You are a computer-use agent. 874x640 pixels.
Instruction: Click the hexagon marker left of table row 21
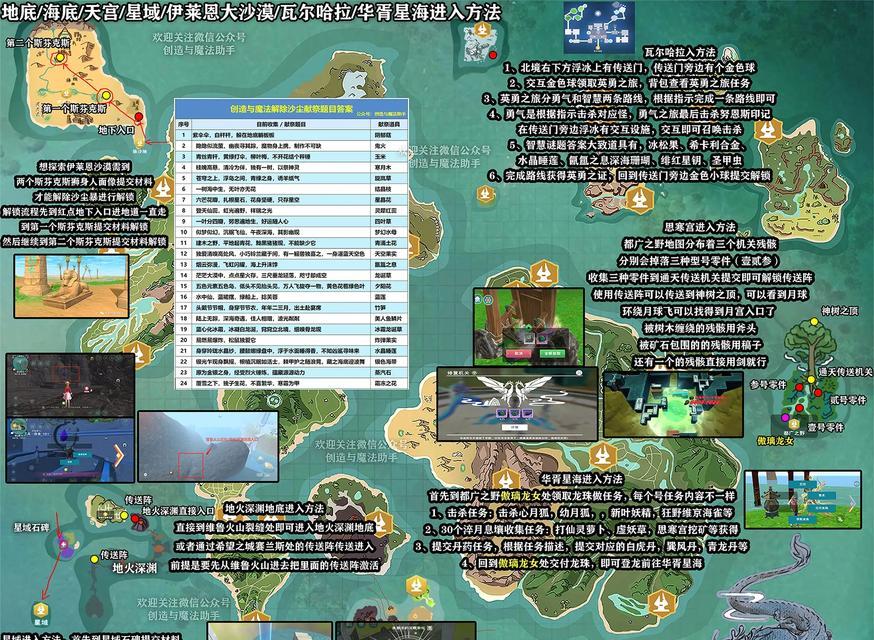[138, 353]
